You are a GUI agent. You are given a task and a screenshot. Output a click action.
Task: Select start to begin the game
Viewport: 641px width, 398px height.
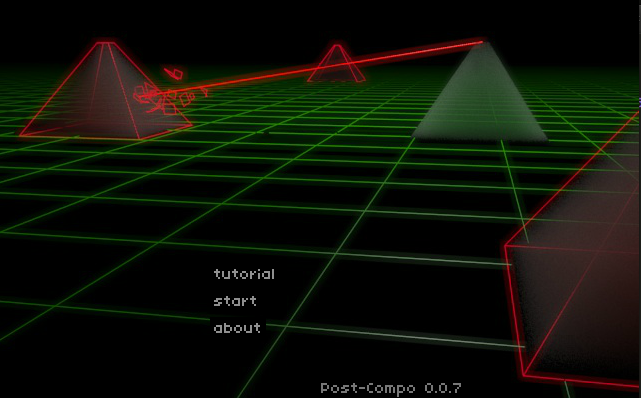235,301
